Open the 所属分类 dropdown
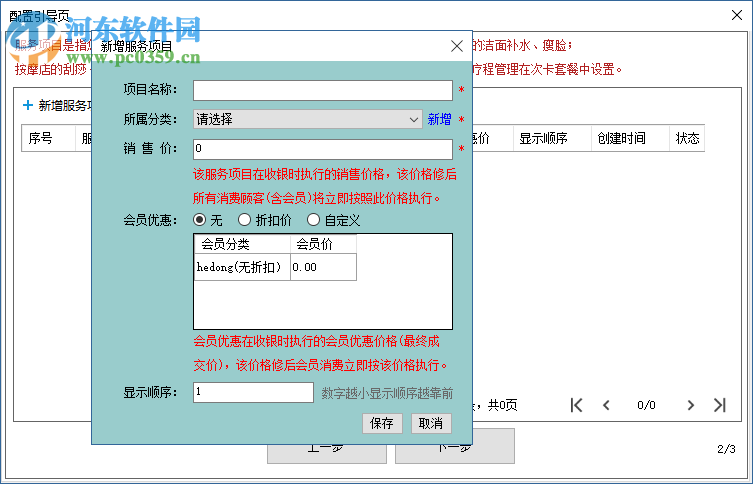Viewport: 753px width, 484px height. 307,119
